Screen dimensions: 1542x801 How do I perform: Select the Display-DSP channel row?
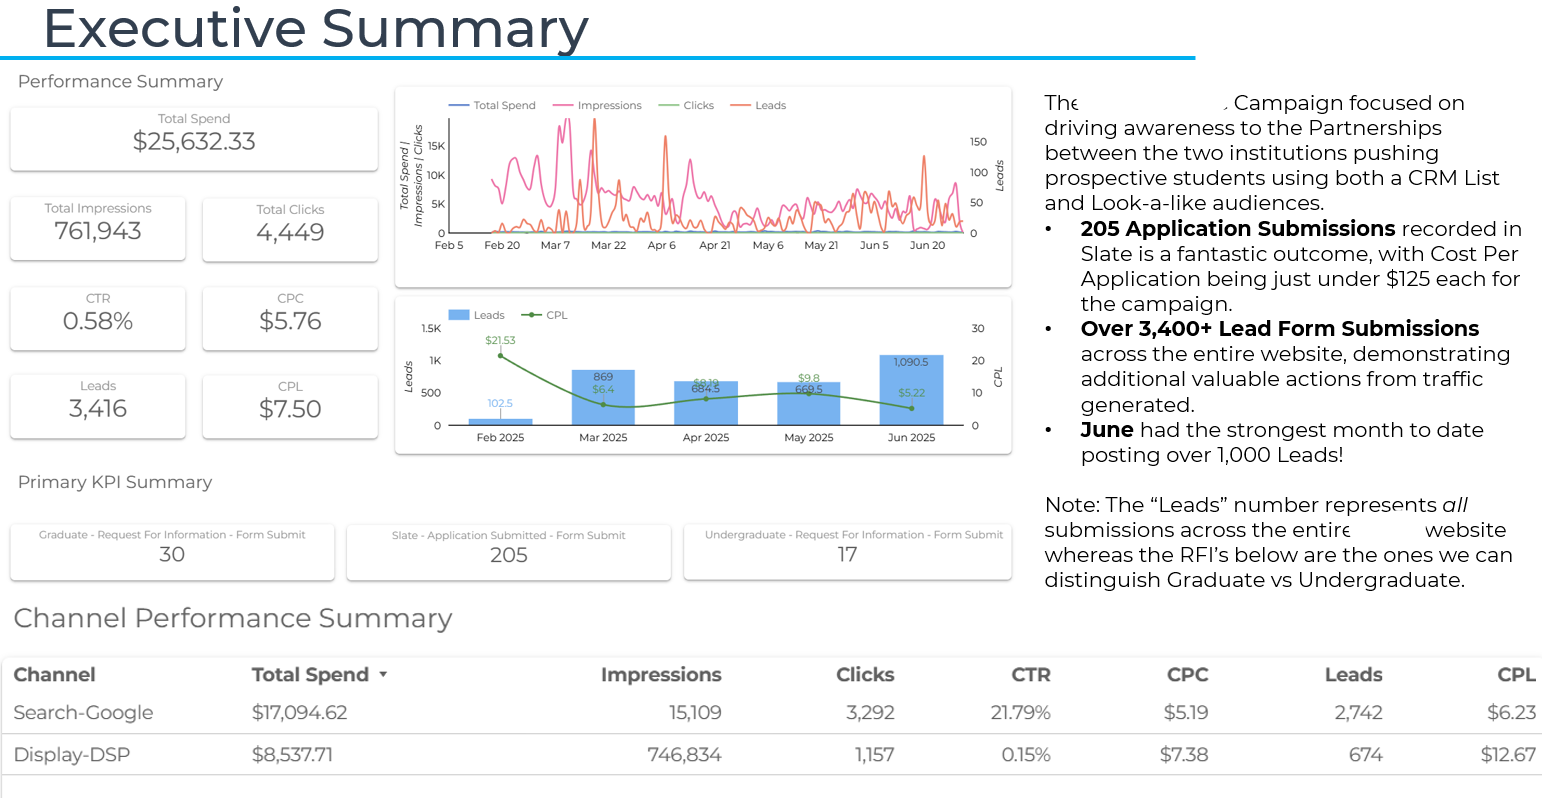click(x=771, y=755)
